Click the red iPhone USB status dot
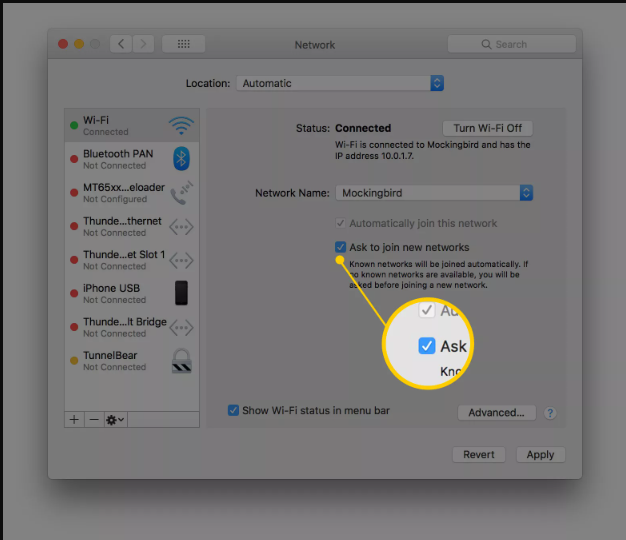 [74, 293]
